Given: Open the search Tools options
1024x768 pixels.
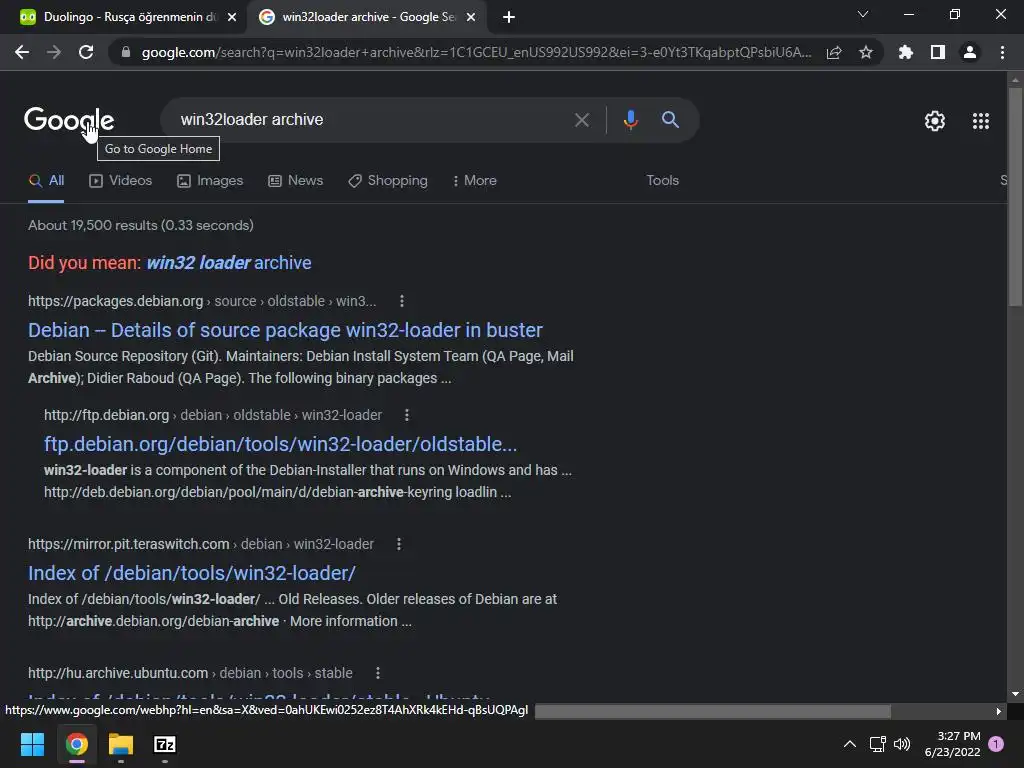Looking at the screenshot, I should click(662, 181).
